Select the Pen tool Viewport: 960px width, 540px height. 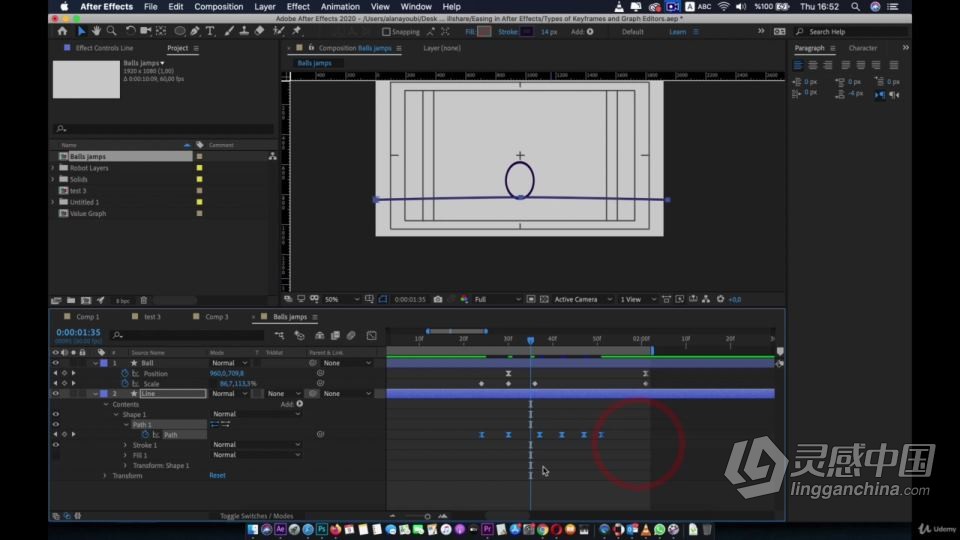[x=195, y=31]
